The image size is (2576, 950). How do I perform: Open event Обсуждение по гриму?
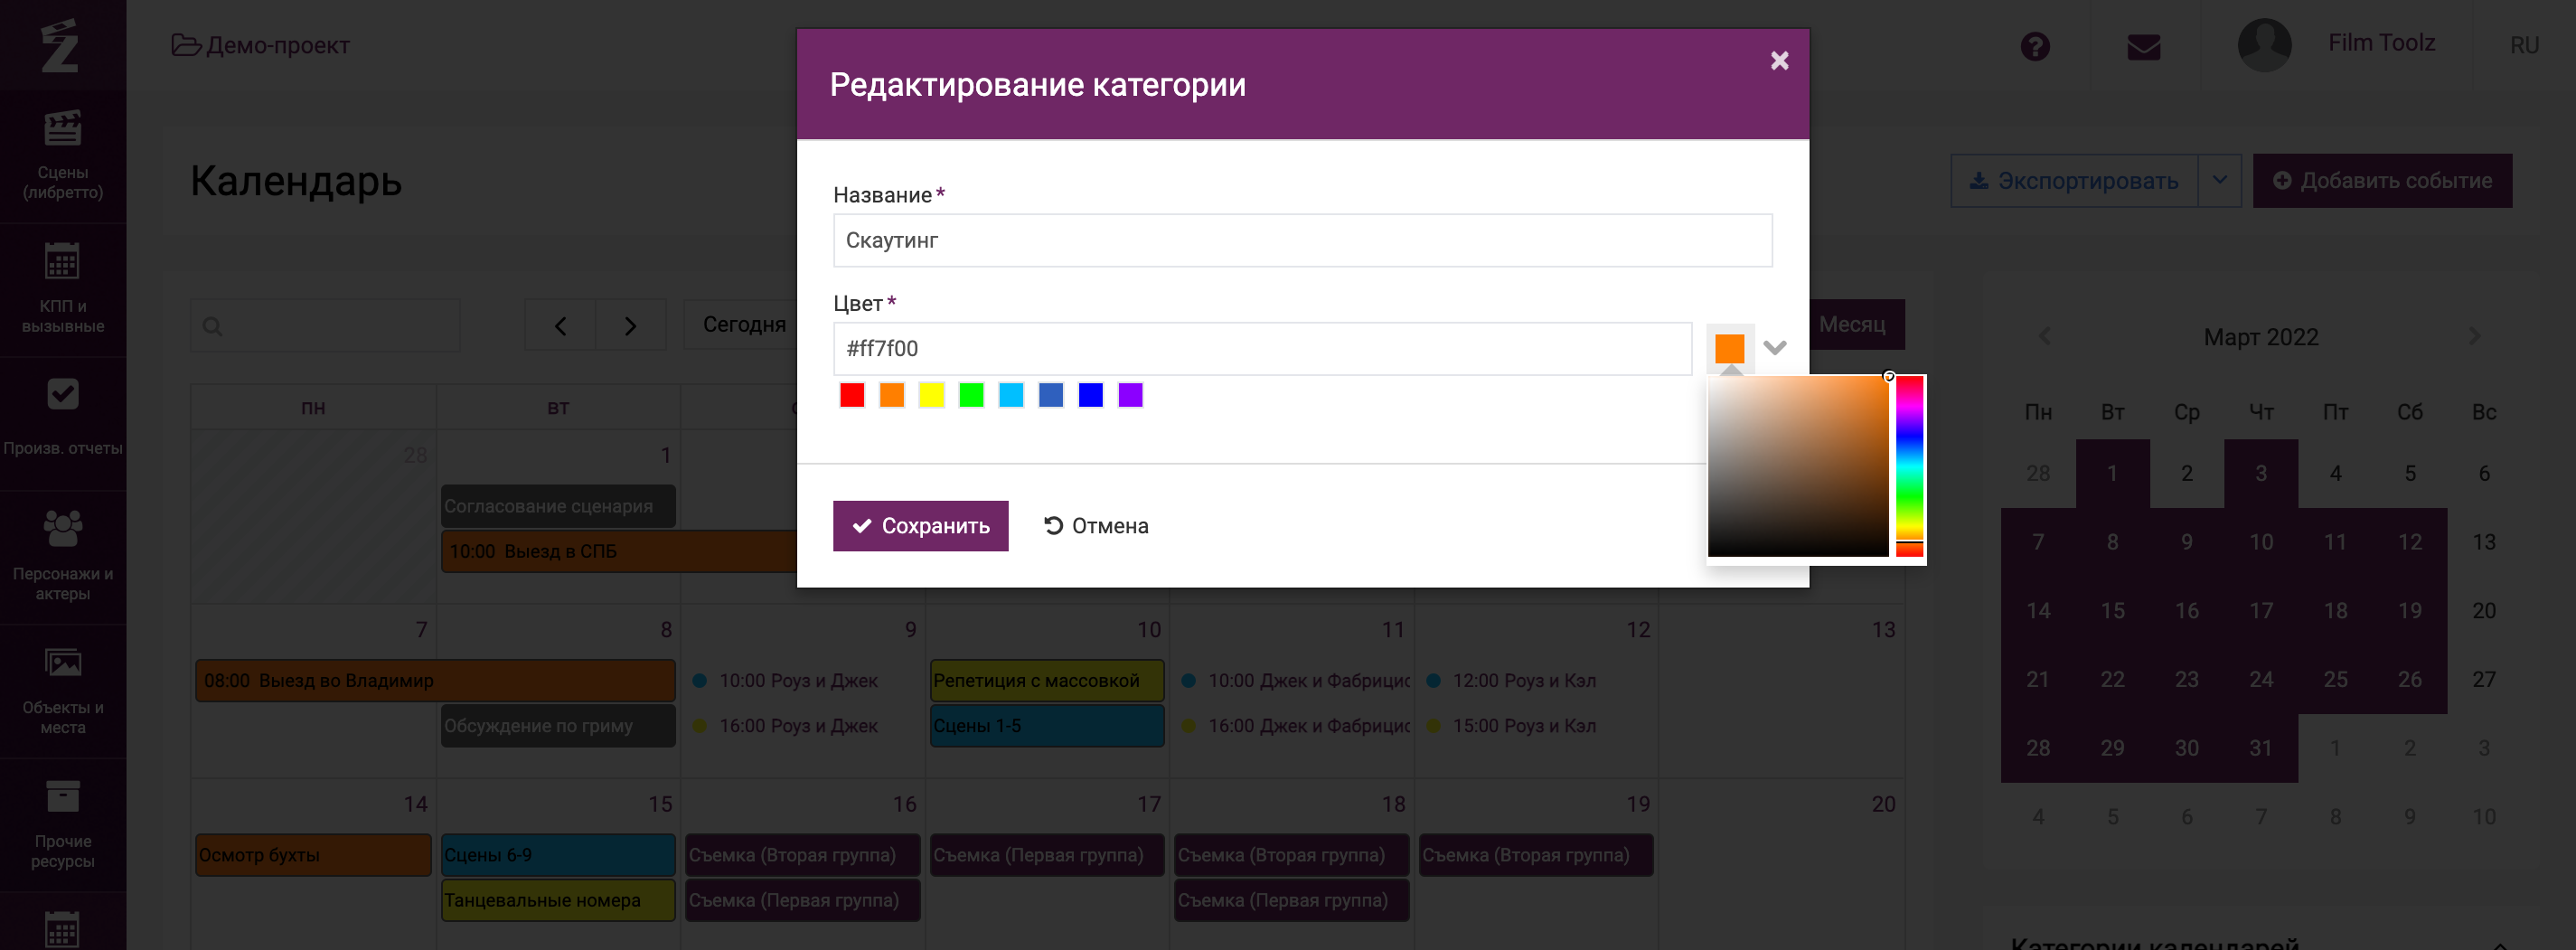pyautogui.click(x=558, y=726)
